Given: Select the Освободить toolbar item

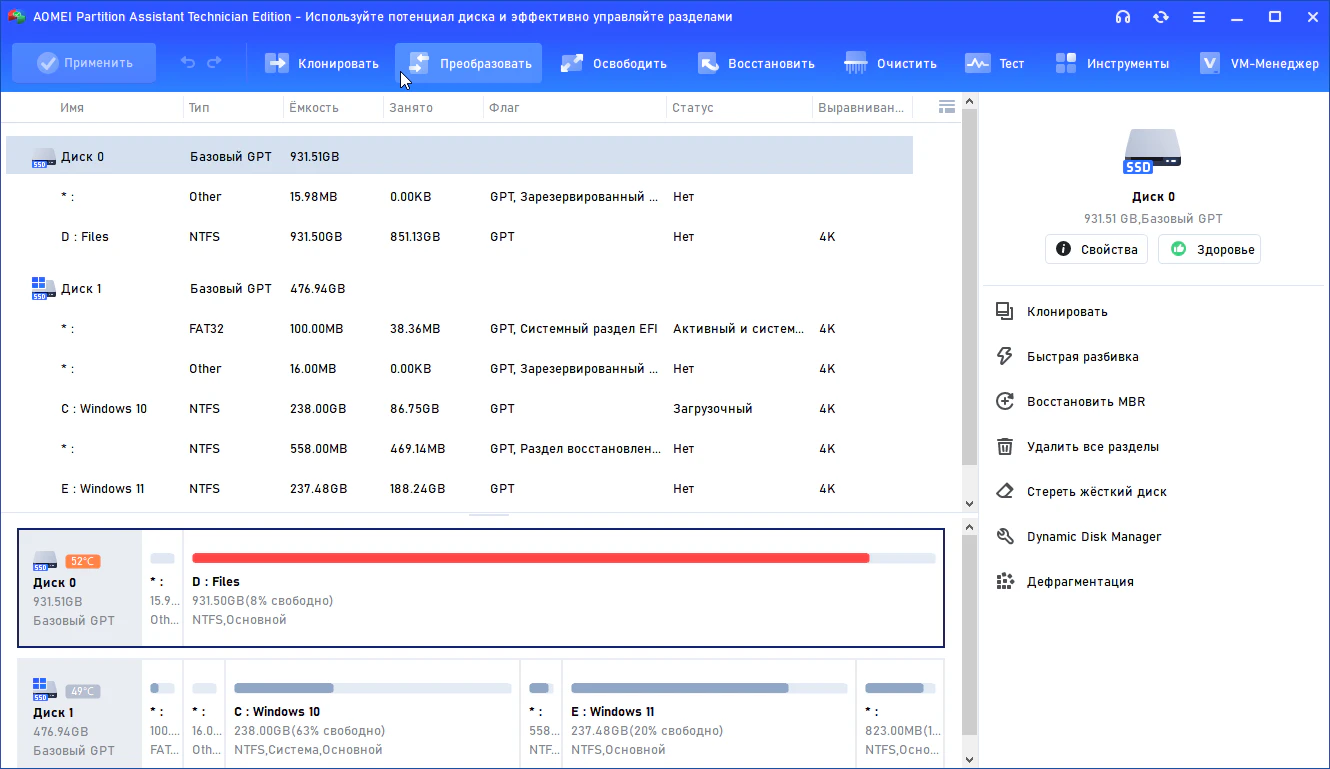Looking at the screenshot, I should (x=613, y=63).
